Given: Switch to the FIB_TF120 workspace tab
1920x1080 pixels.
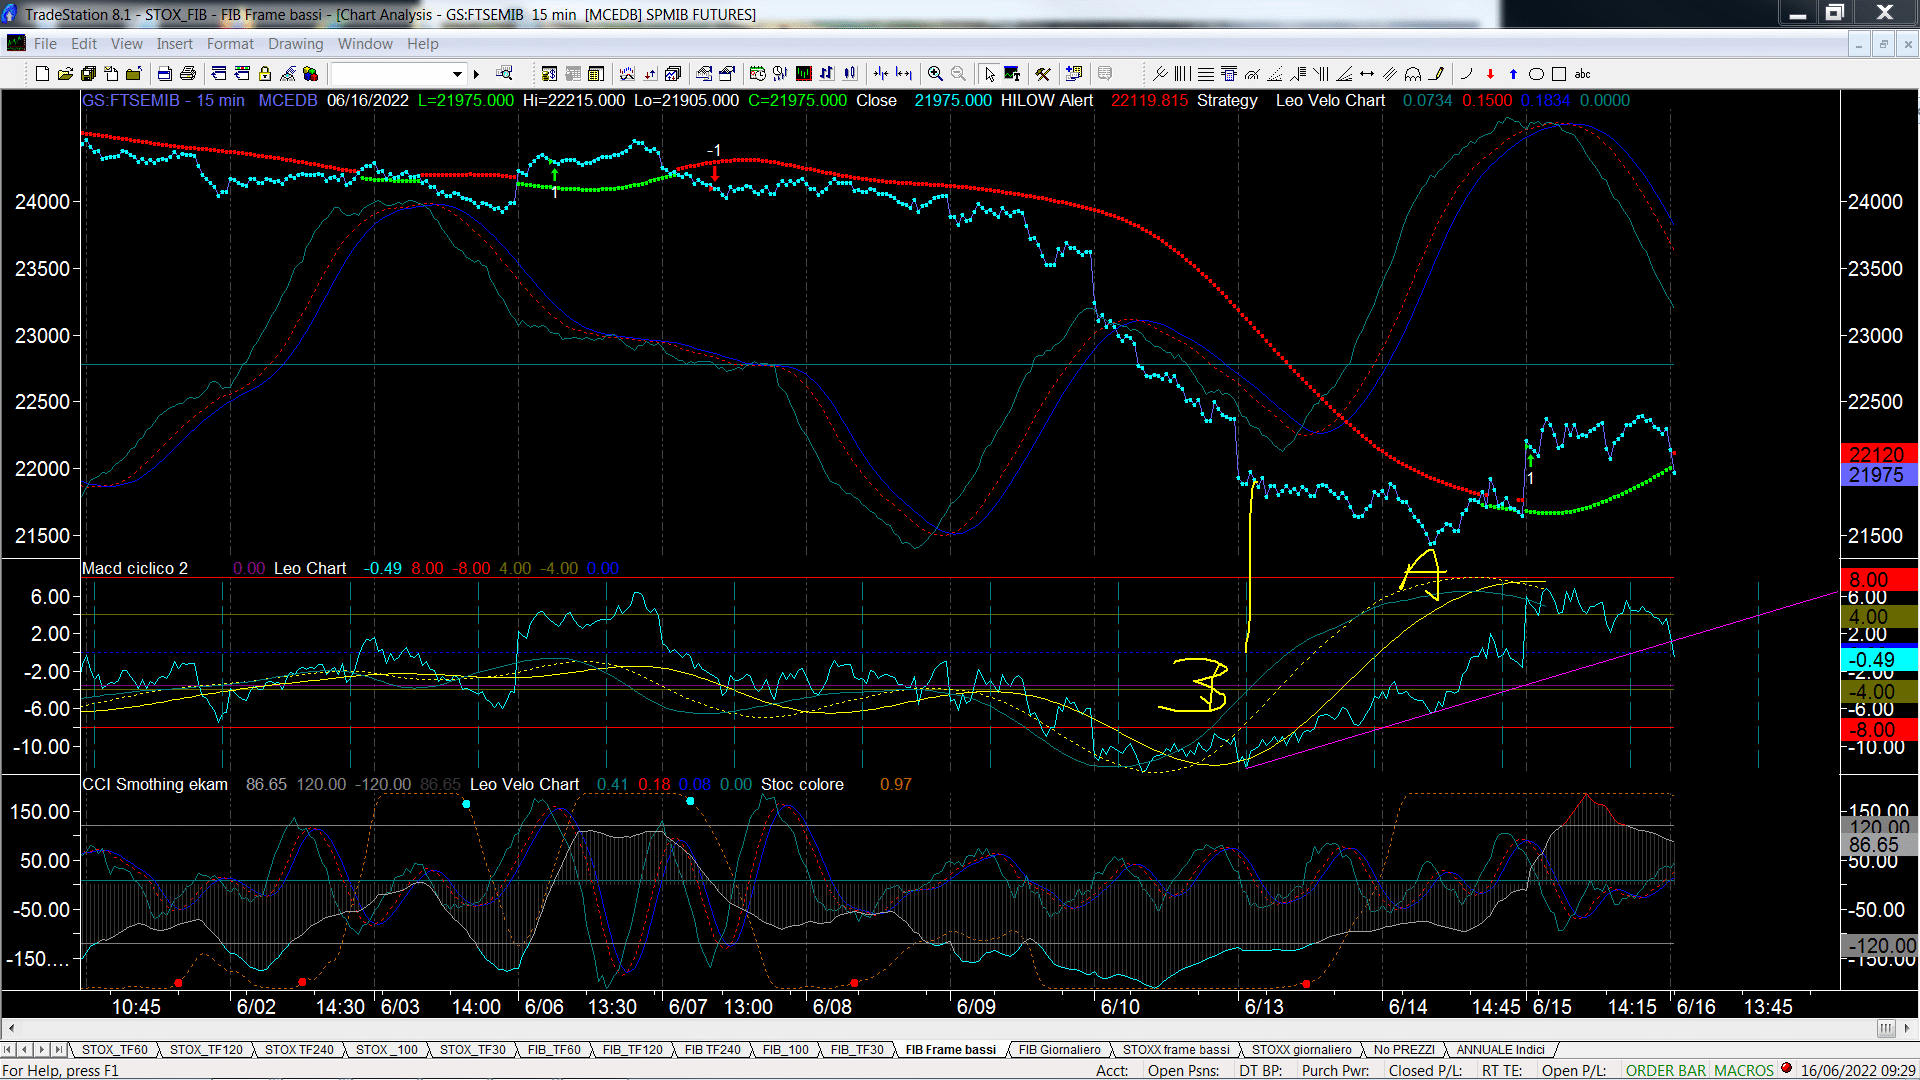Looking at the screenshot, I should pyautogui.click(x=632, y=1049).
